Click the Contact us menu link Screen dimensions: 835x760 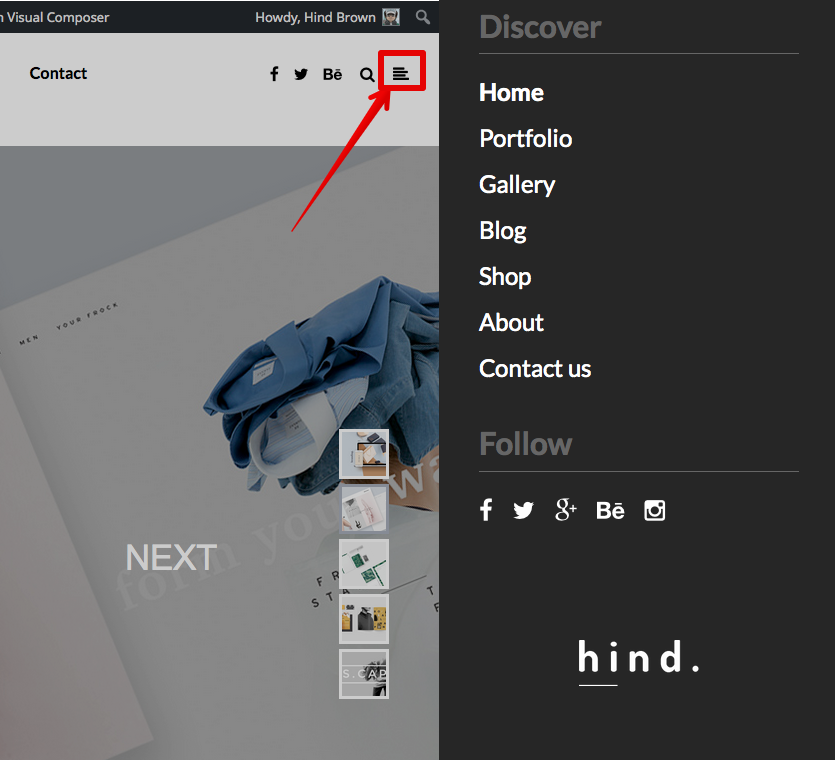(535, 368)
